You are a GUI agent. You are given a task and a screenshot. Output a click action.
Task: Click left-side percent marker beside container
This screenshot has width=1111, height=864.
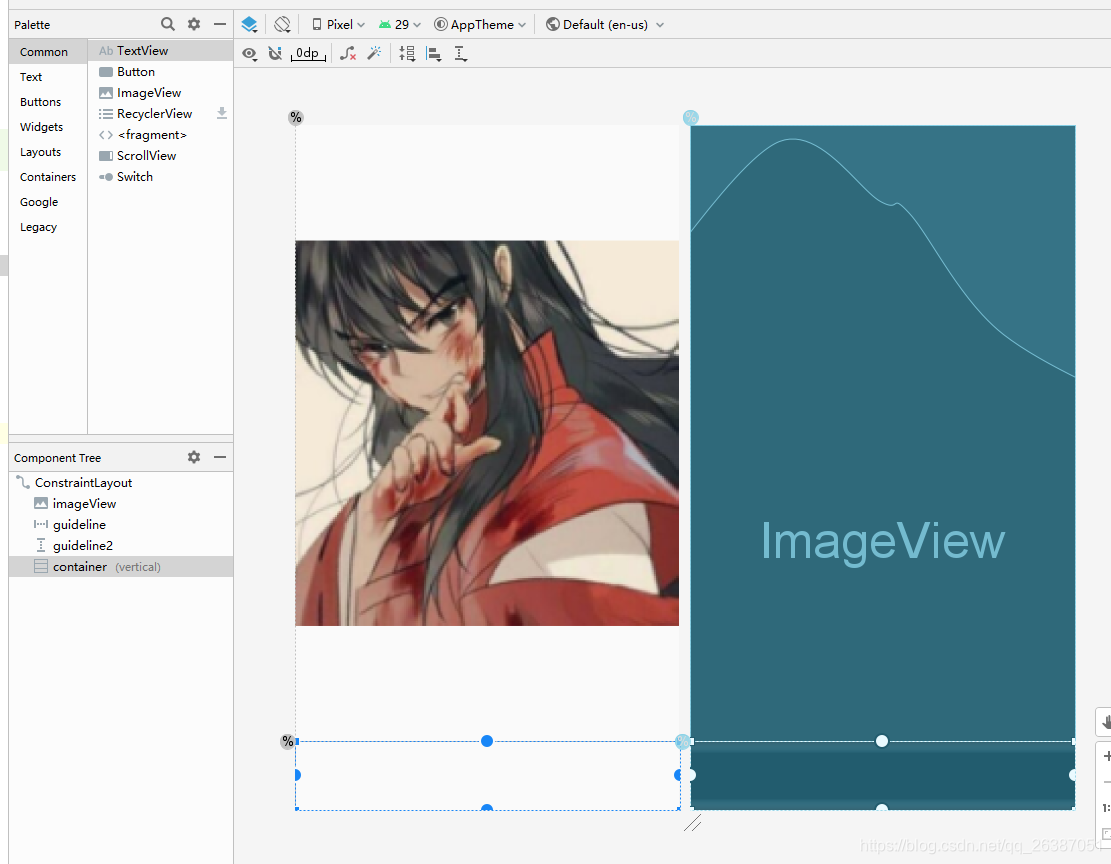tap(288, 741)
